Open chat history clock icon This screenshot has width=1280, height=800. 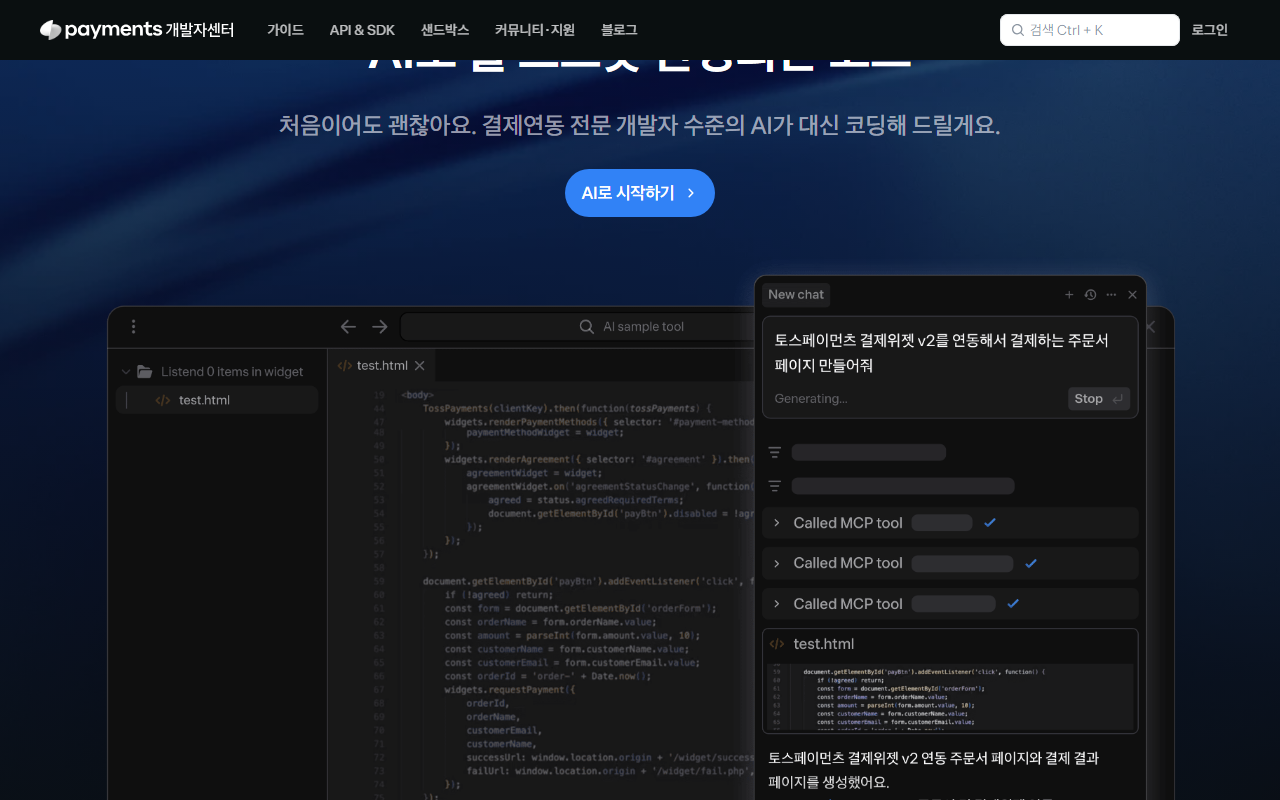1090,295
